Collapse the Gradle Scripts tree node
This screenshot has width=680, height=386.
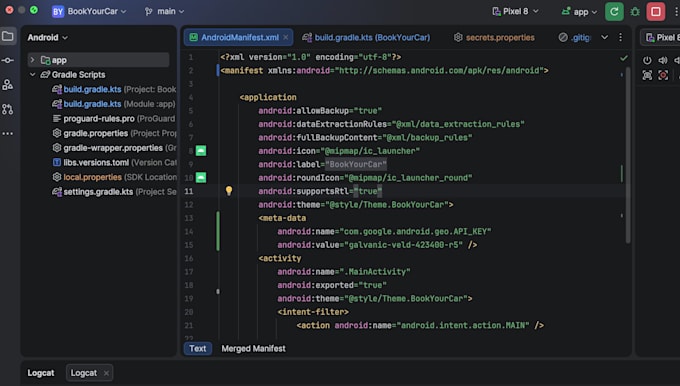pos(33,75)
